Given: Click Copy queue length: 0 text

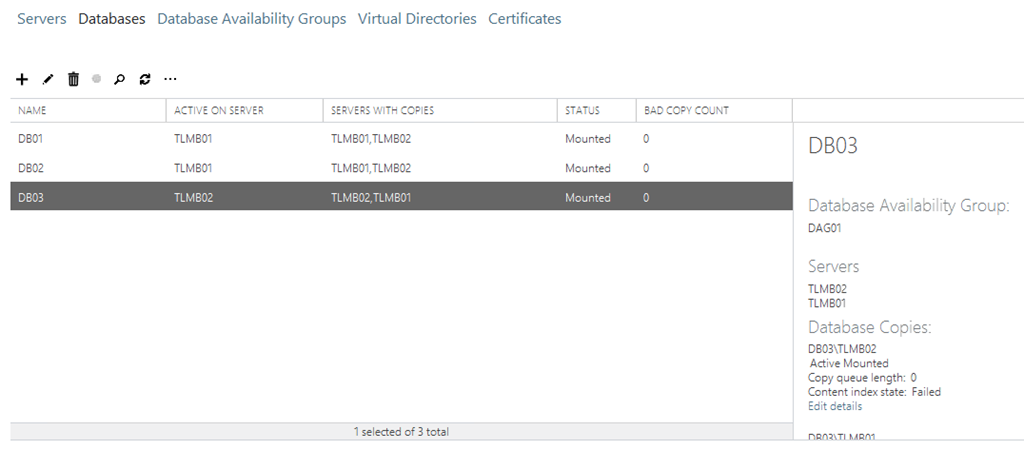Looking at the screenshot, I should [x=862, y=378].
